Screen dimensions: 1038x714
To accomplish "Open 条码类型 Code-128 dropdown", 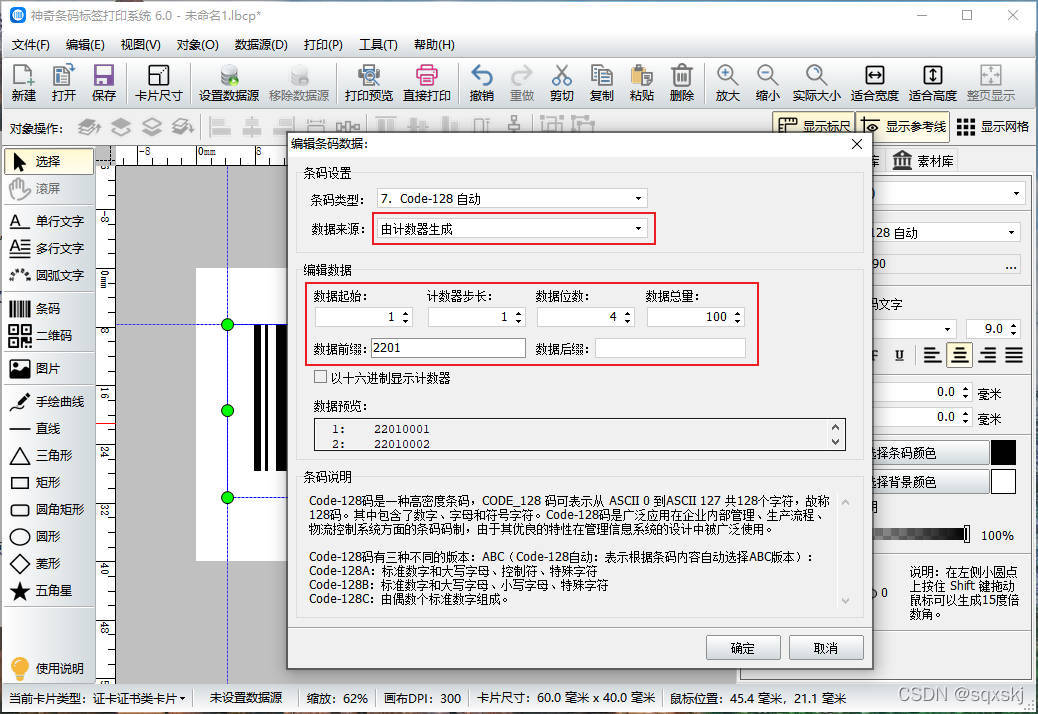I will 512,199.
